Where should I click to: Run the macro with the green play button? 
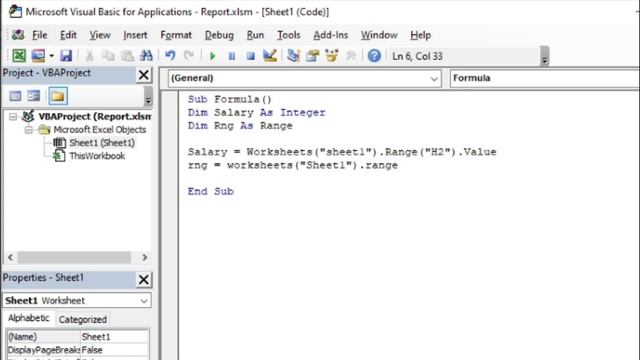point(212,56)
